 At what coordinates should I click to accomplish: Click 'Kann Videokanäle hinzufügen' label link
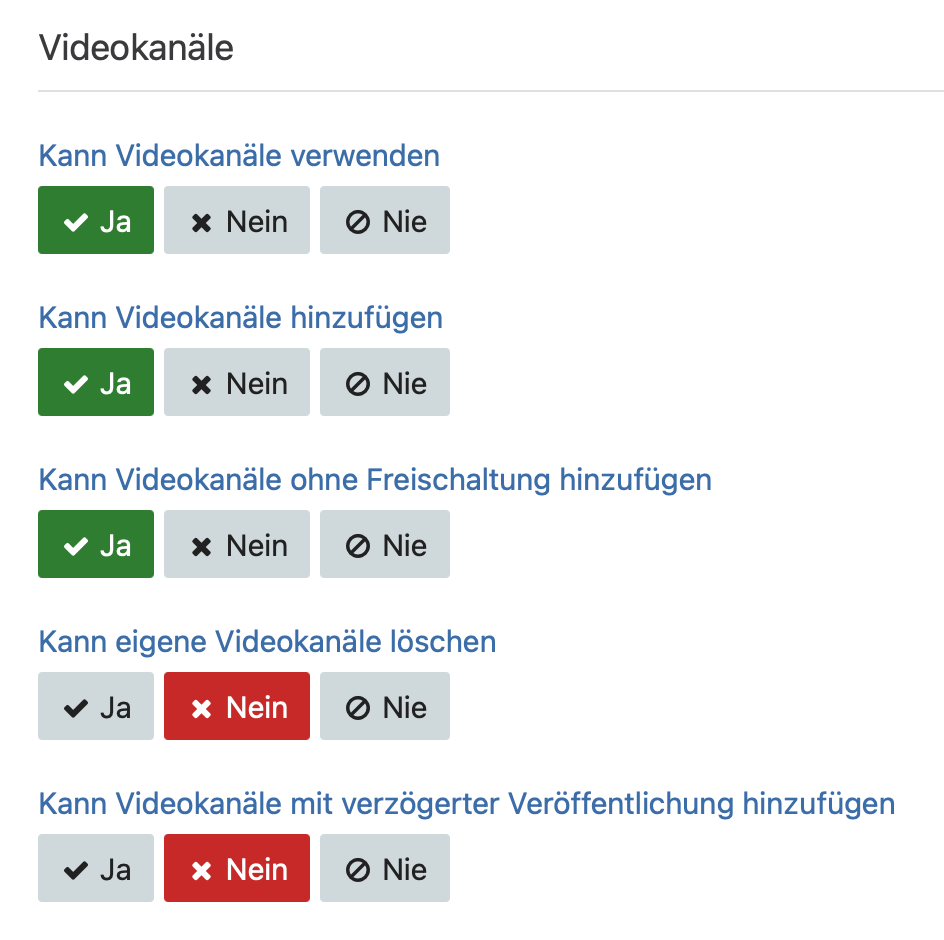point(240,318)
